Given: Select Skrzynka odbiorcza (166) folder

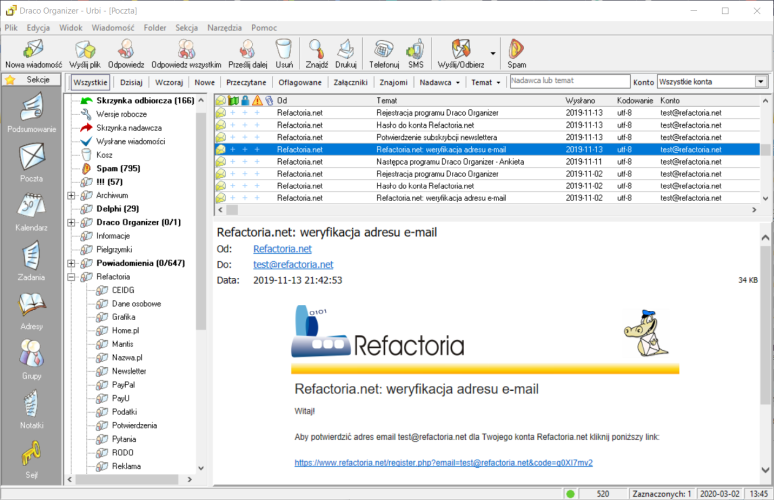Looking at the screenshot, I should click(145, 100).
